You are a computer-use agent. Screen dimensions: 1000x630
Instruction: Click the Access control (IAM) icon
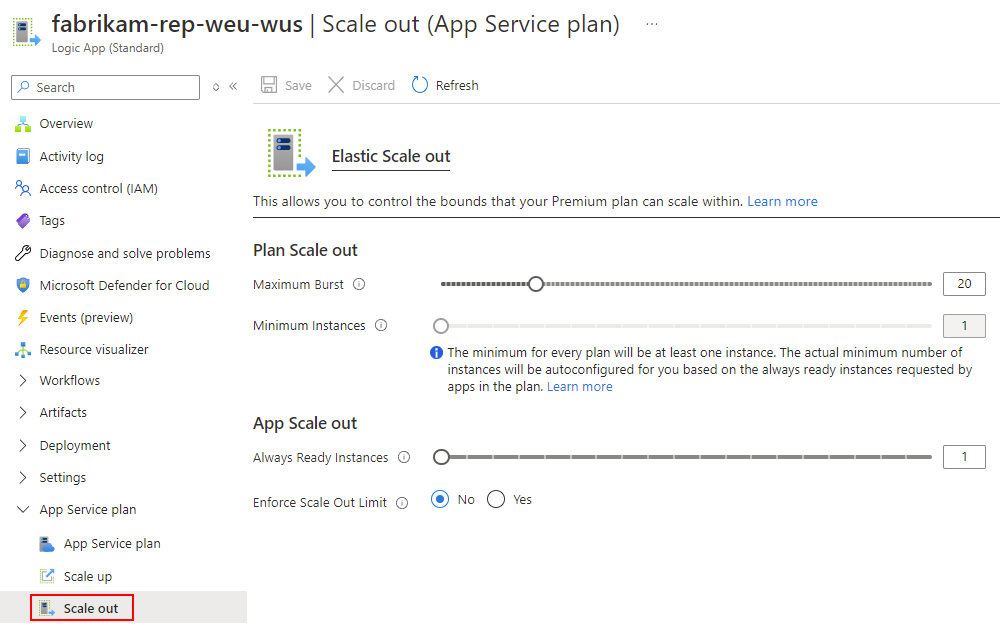(x=23, y=189)
